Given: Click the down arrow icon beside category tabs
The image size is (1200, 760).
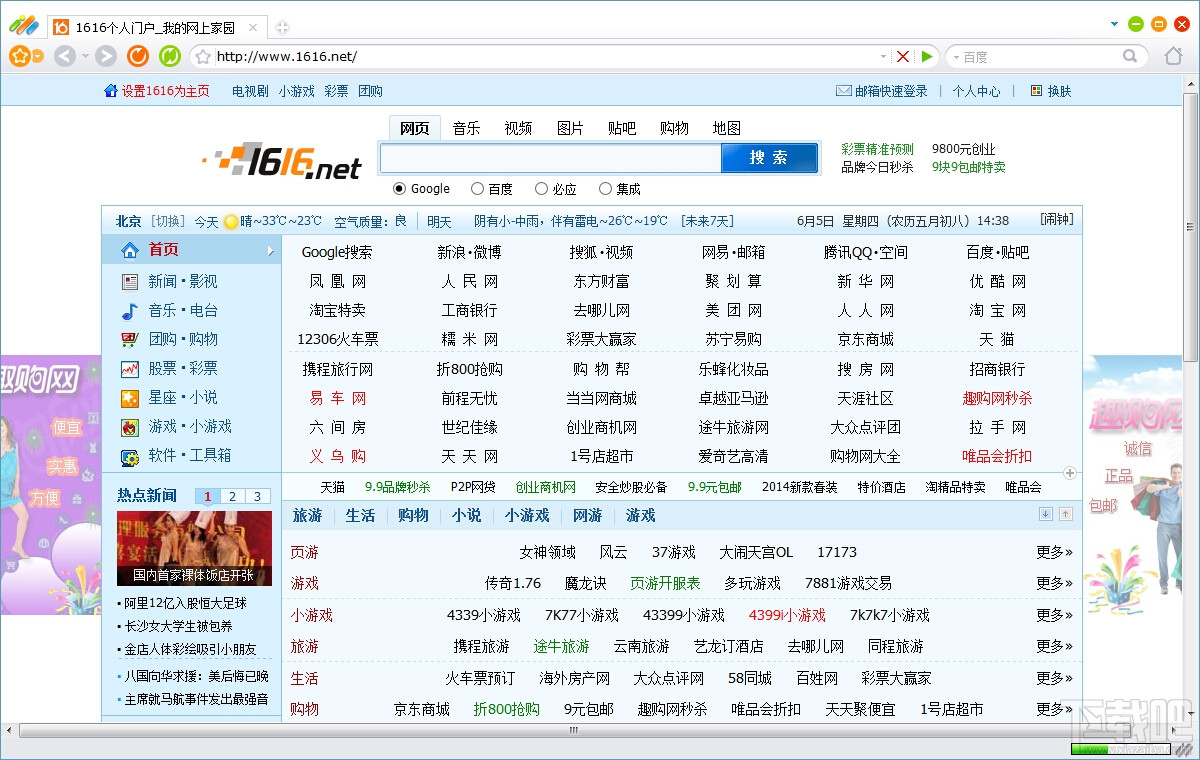Looking at the screenshot, I should point(1046,514).
